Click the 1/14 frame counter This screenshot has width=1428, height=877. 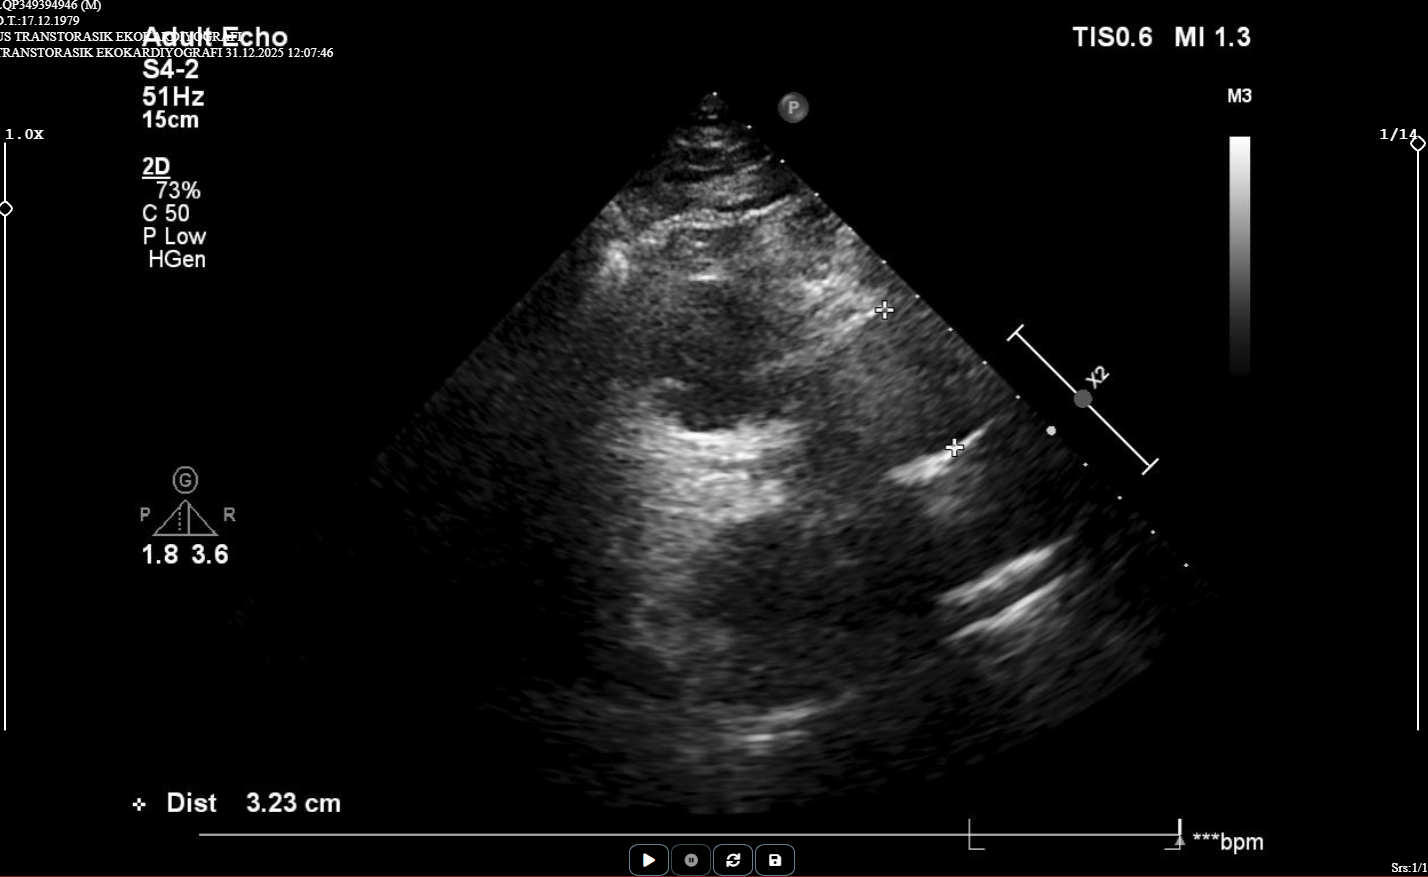tap(1396, 134)
